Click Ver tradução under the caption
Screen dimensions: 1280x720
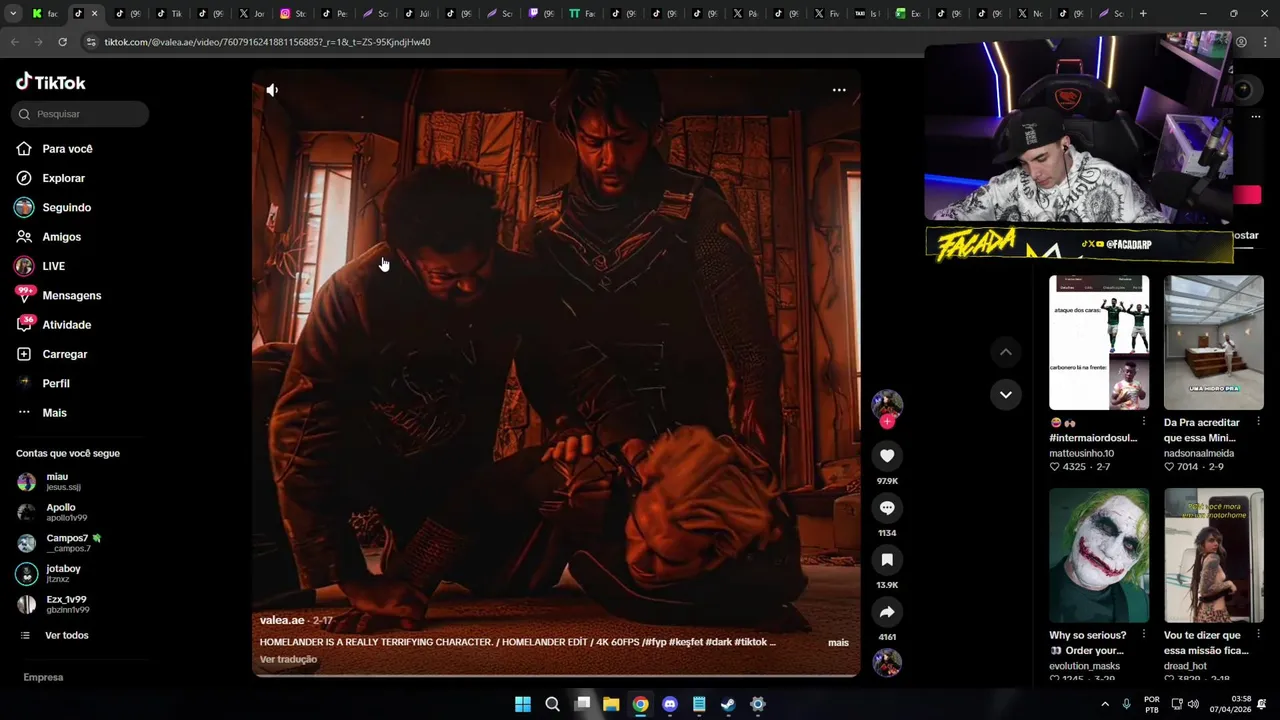coord(288,659)
